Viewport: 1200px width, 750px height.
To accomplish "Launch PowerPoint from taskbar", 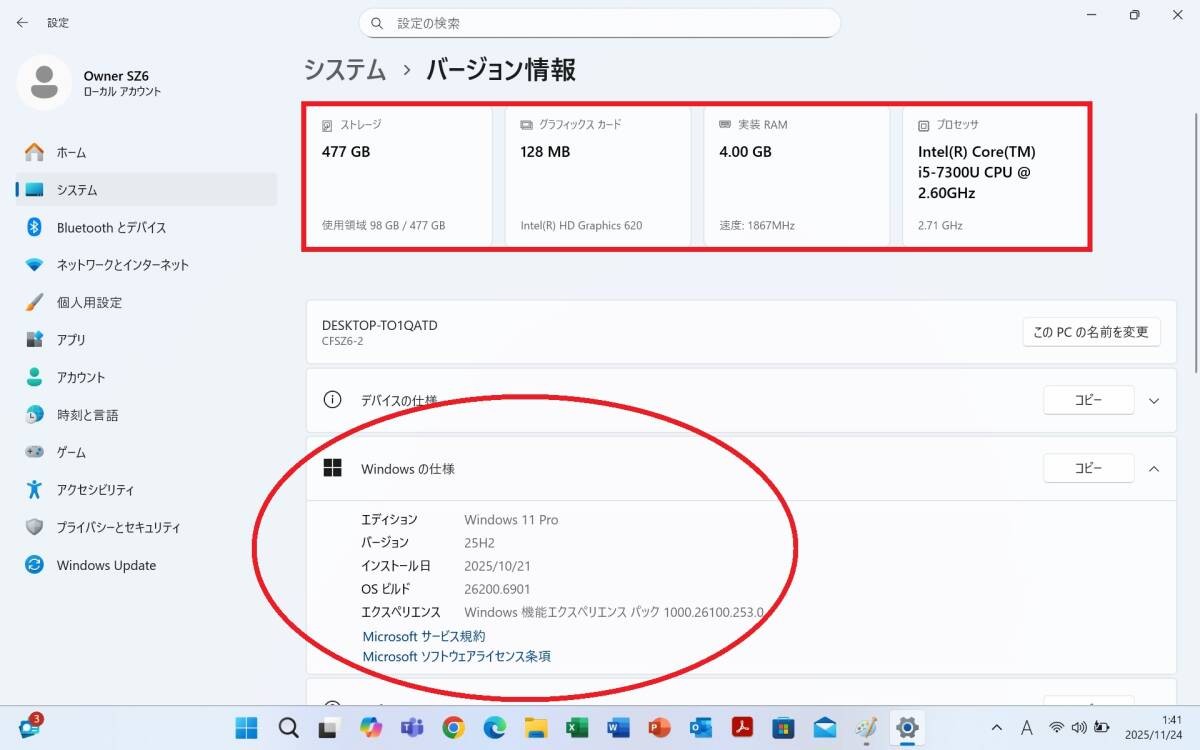I will tap(659, 727).
